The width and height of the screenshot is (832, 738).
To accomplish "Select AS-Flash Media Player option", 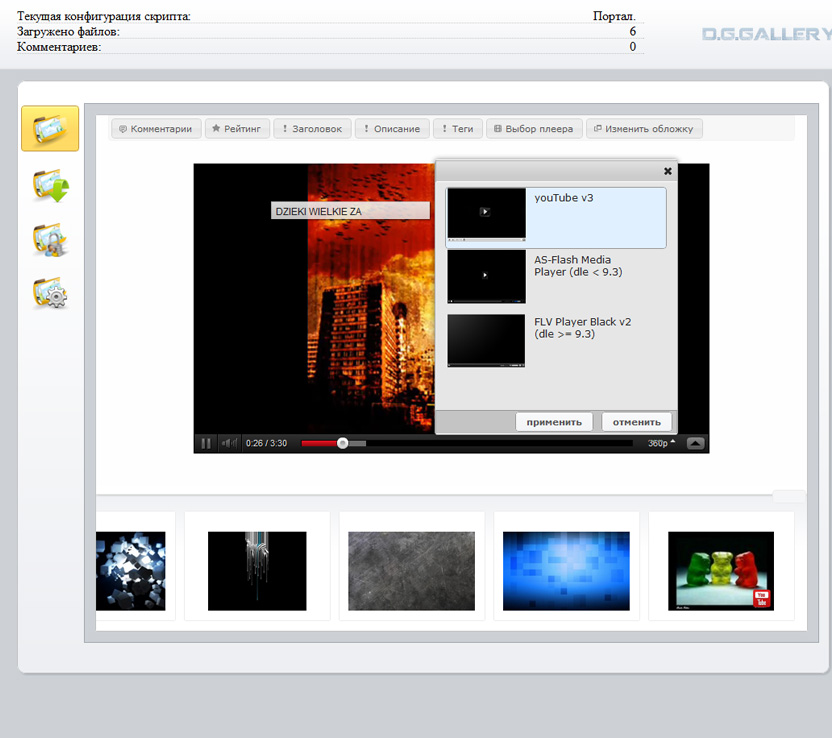I will click(x=556, y=277).
